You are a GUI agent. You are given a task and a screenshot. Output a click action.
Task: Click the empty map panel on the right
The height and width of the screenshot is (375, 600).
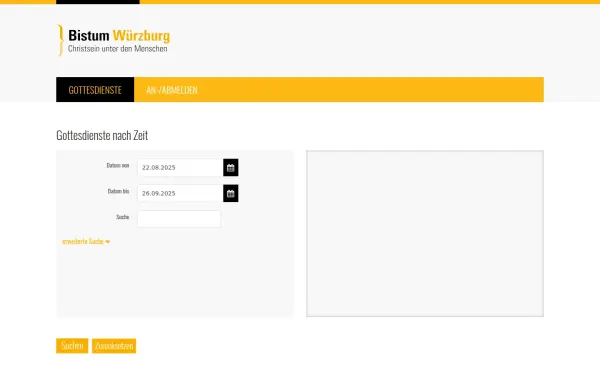point(425,233)
